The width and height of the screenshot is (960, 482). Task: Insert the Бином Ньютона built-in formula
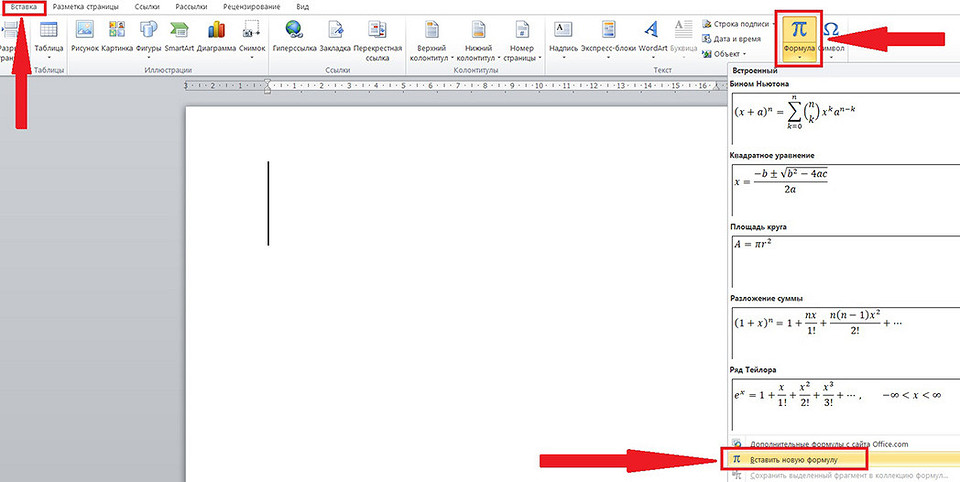tap(790, 112)
